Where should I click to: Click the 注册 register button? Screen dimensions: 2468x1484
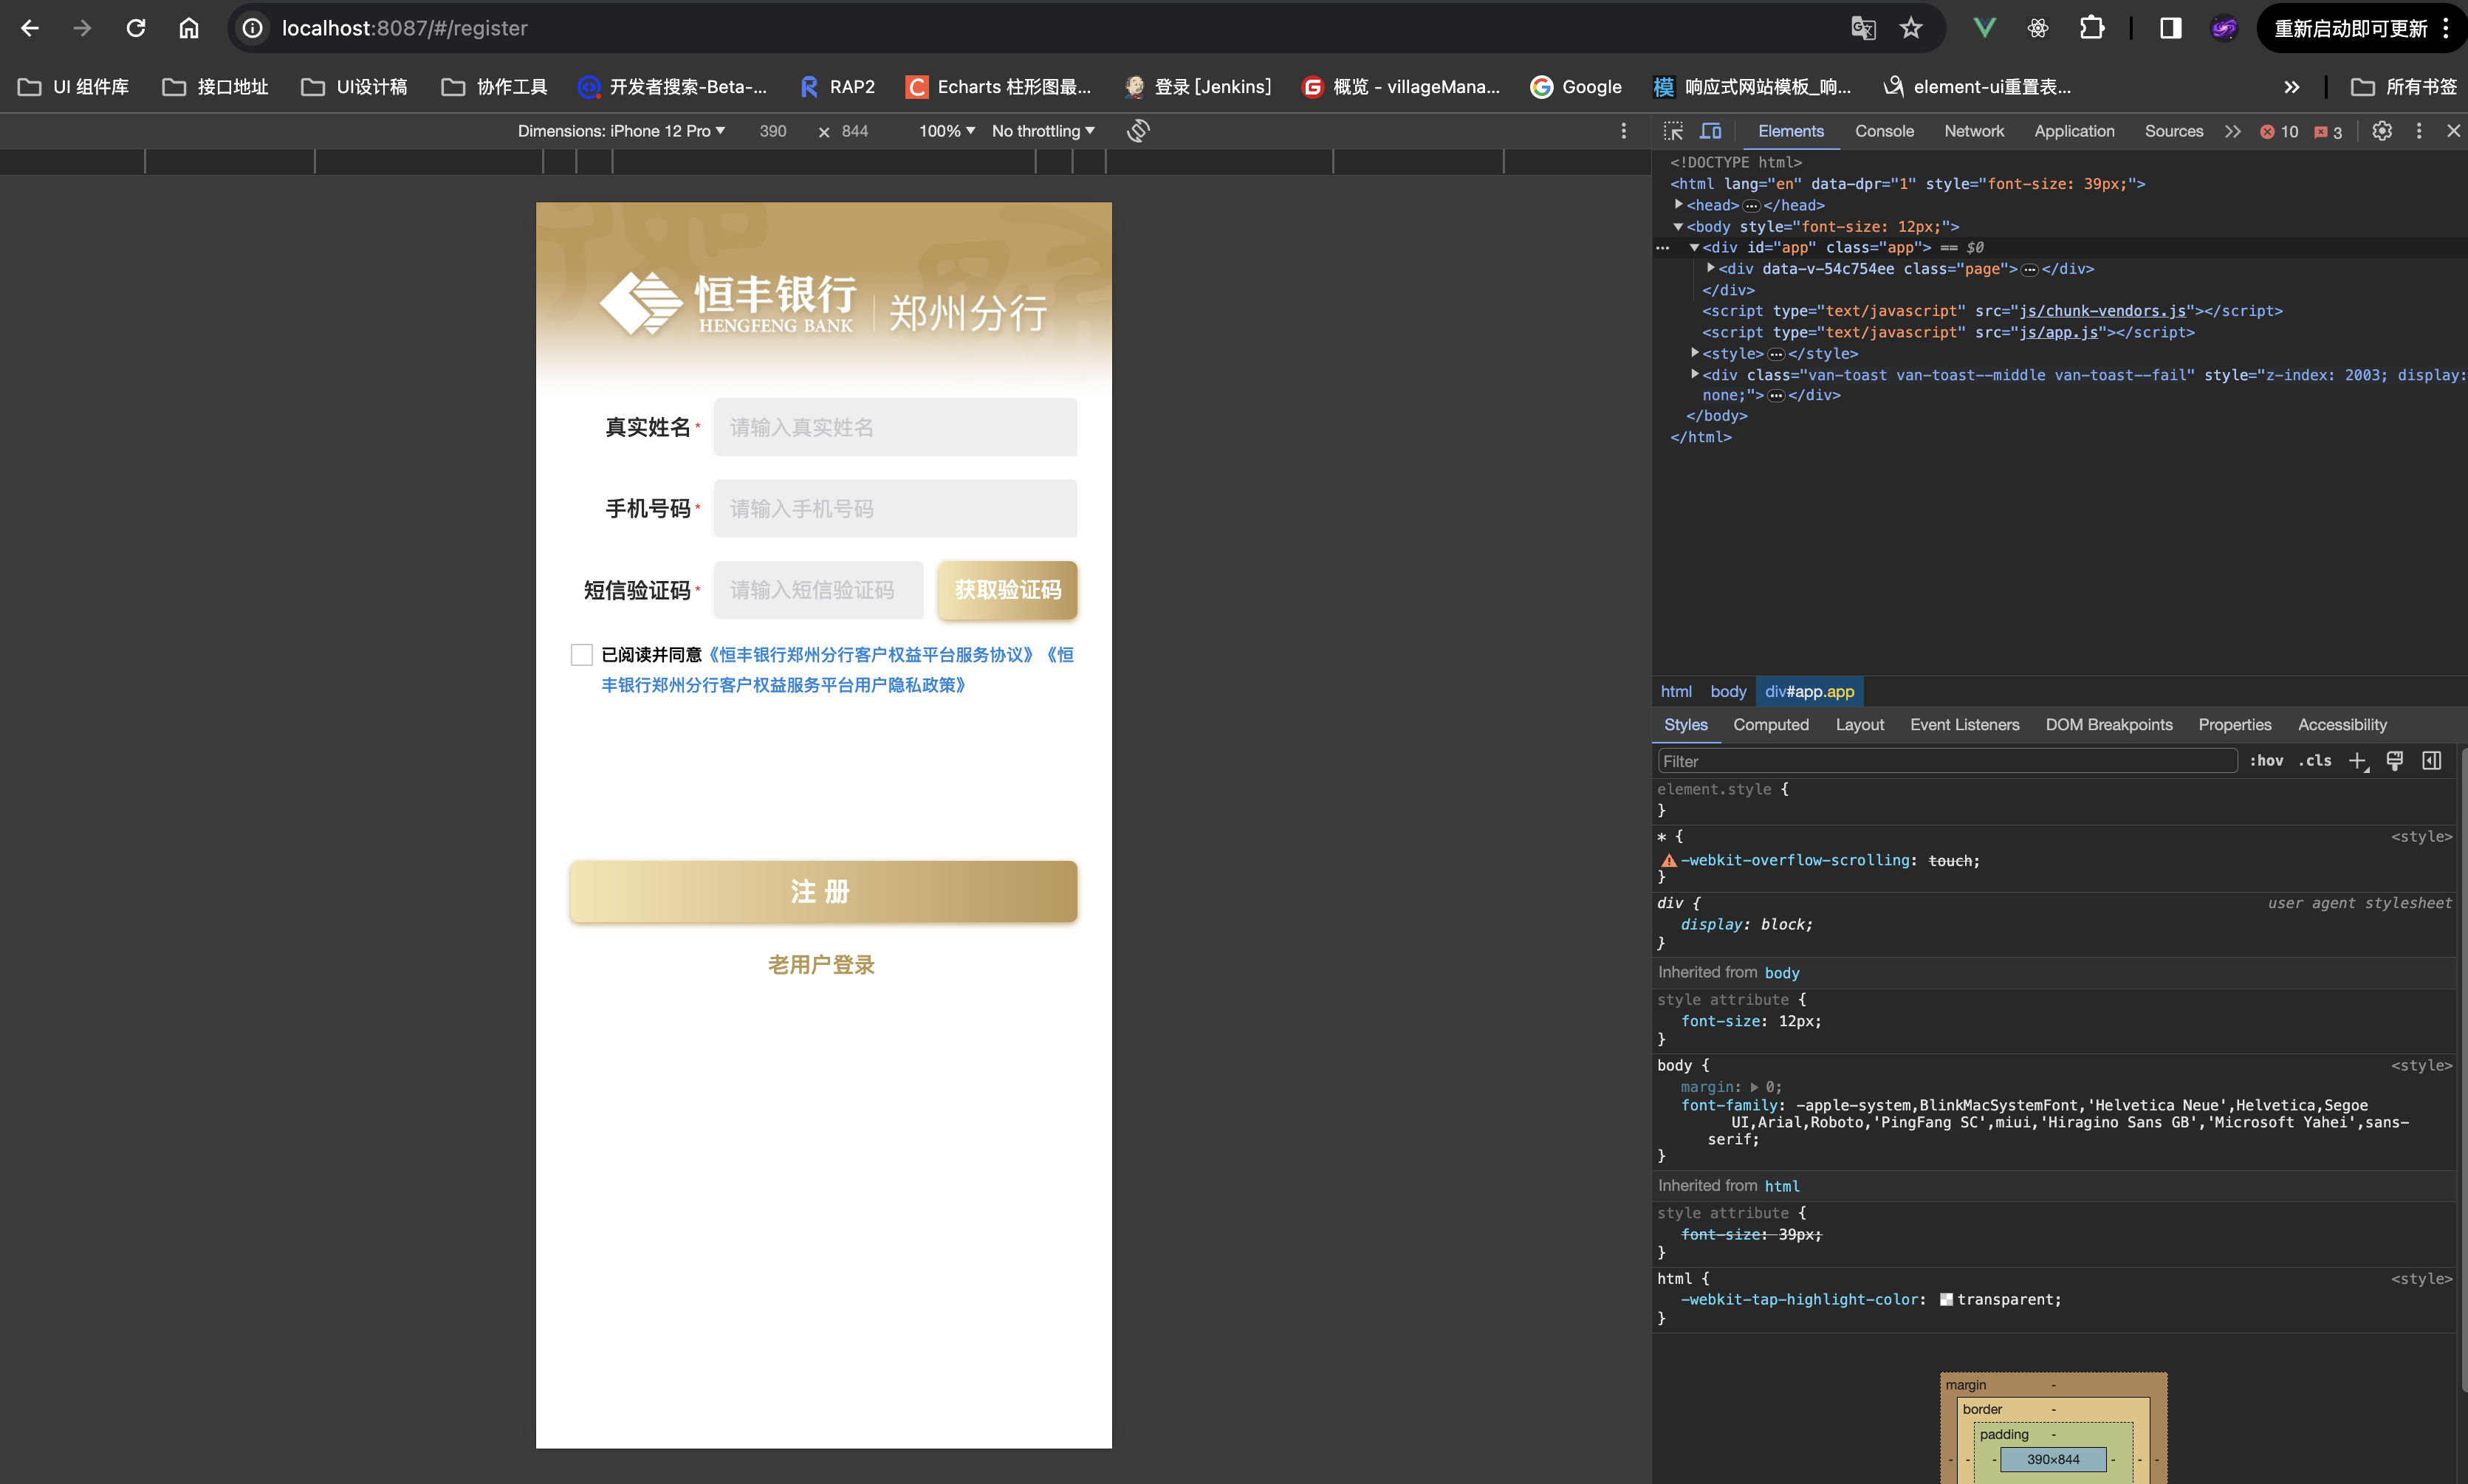click(x=823, y=892)
